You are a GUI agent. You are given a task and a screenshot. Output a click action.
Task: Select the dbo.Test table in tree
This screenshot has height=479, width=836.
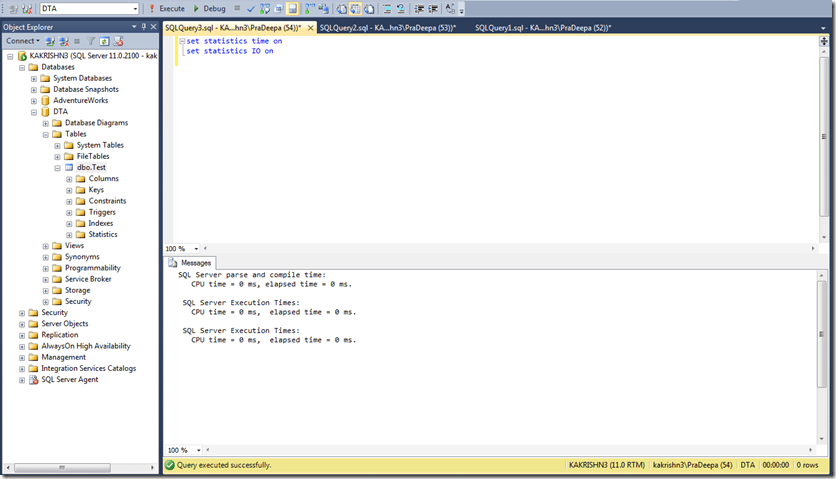point(91,167)
